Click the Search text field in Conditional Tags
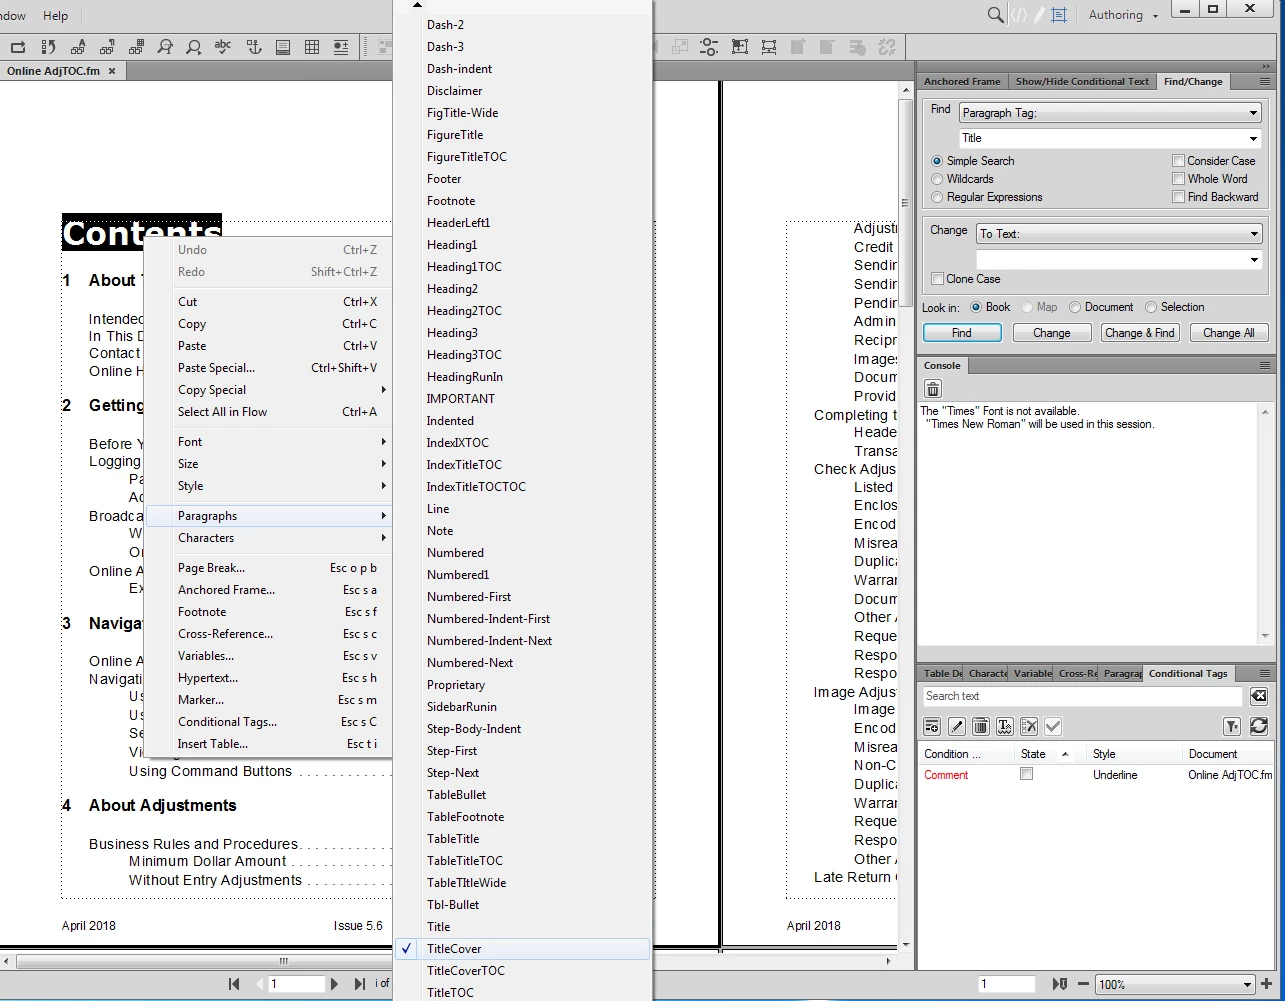This screenshot has height=1001, width=1285. 1082,696
